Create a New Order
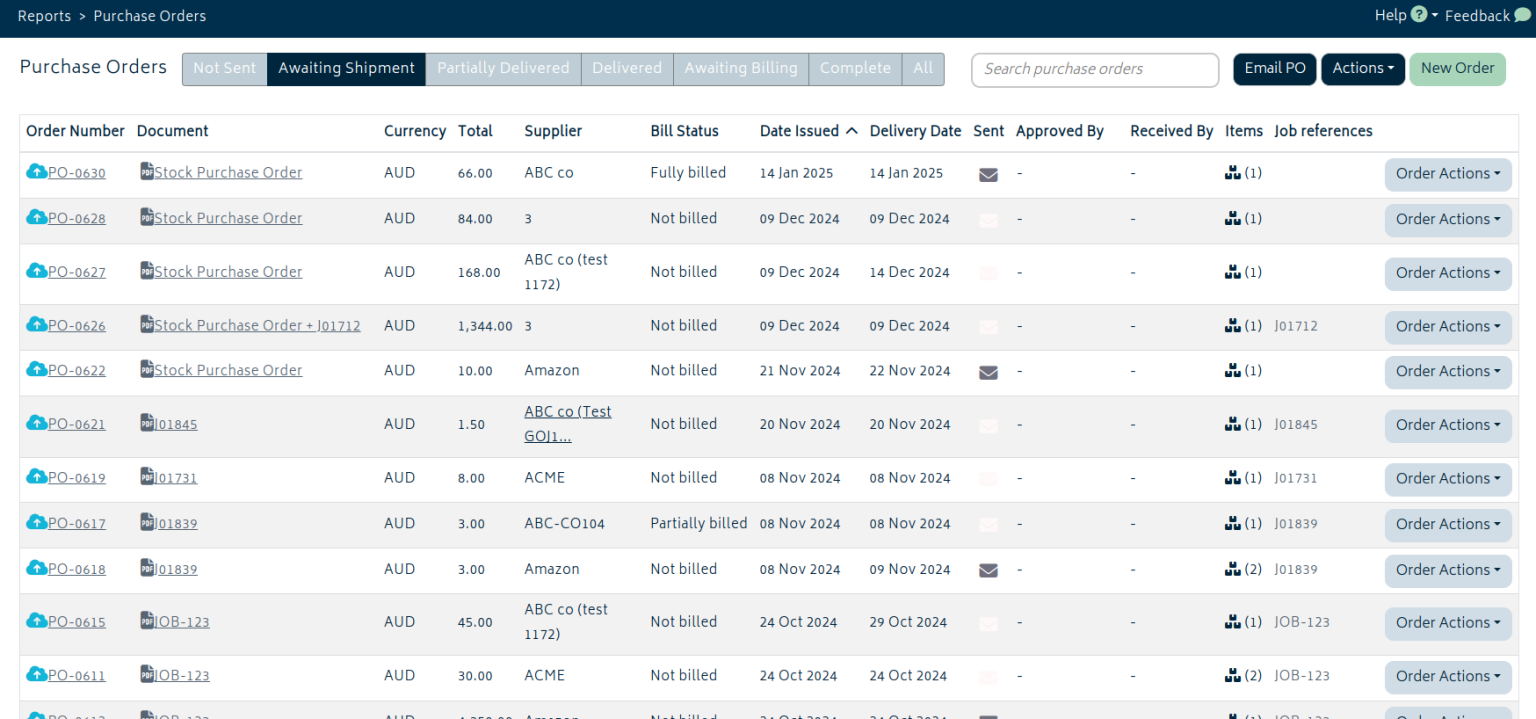The height and width of the screenshot is (719, 1536). pos(1457,68)
